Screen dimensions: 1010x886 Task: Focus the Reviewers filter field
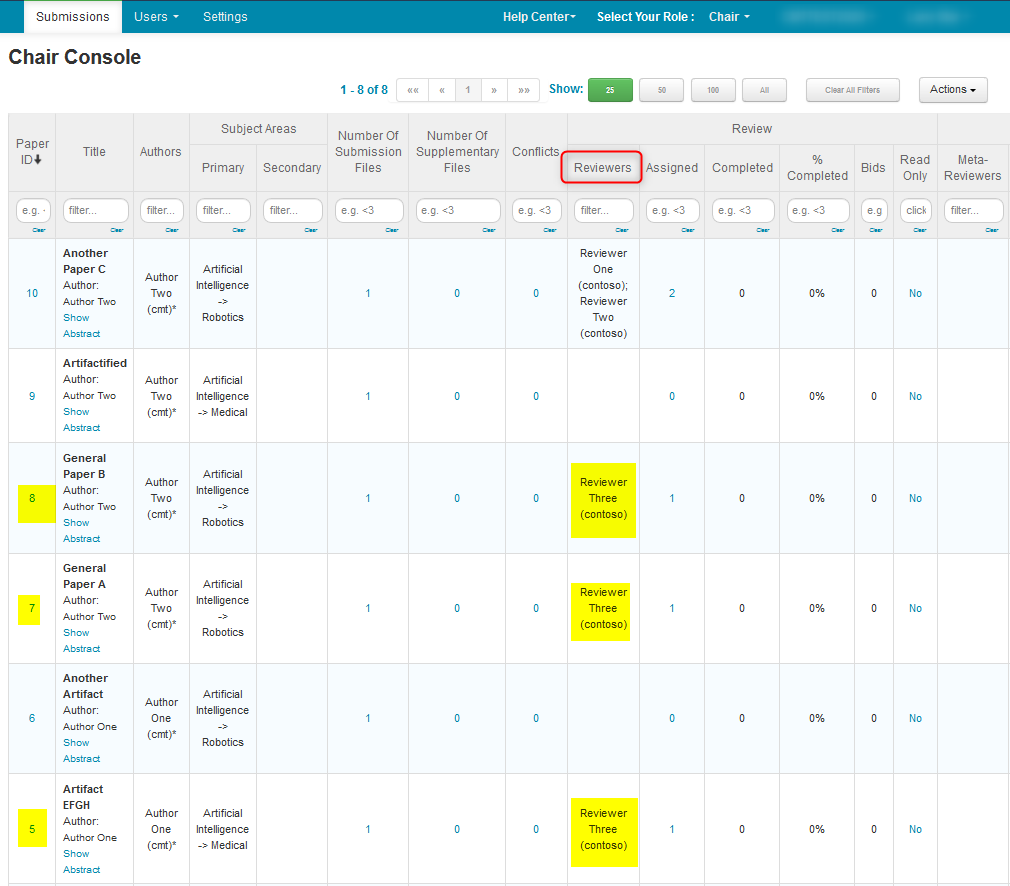click(604, 211)
